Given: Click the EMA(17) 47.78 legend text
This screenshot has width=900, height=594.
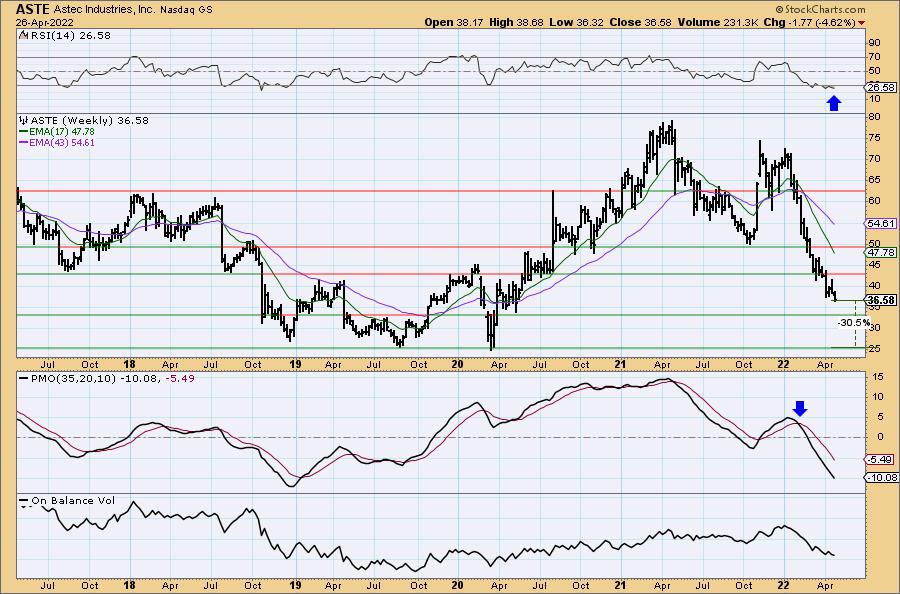Looking at the screenshot, I should 63,132.
